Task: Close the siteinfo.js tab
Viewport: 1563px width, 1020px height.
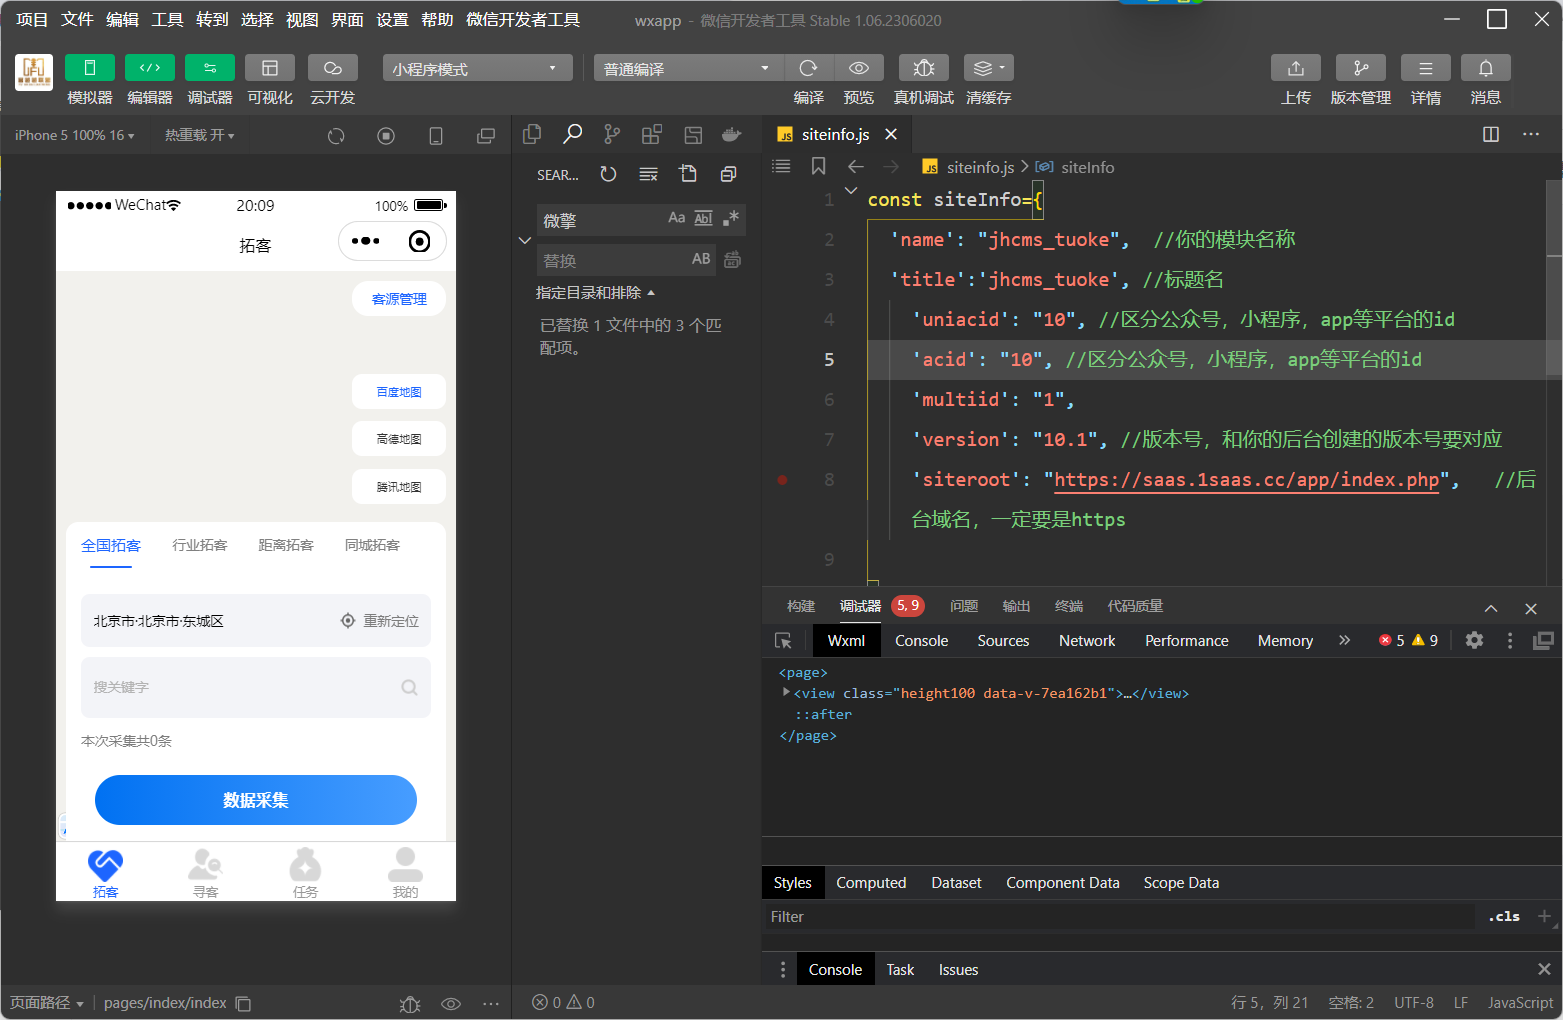Action: [x=891, y=134]
